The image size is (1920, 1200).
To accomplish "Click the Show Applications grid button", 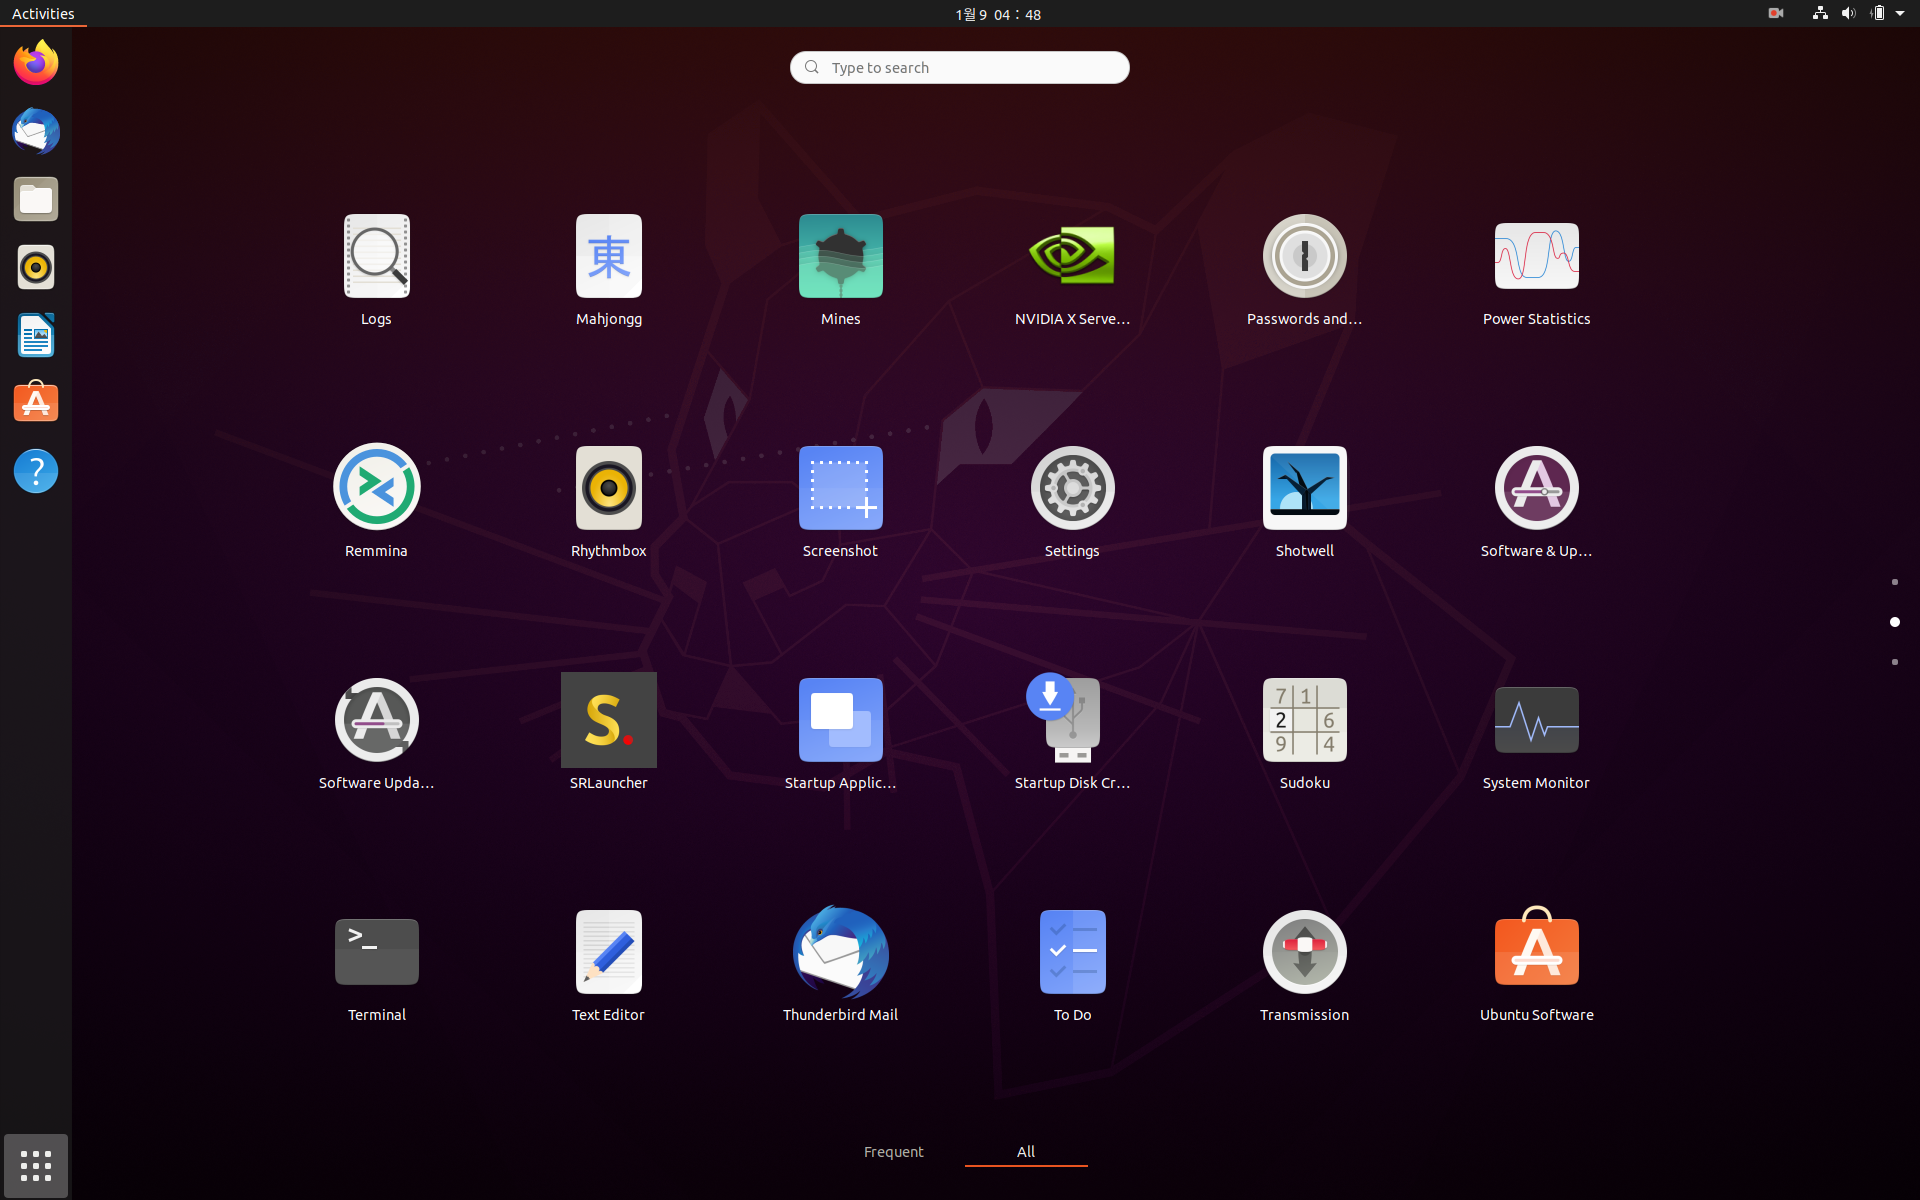I will [36, 1165].
